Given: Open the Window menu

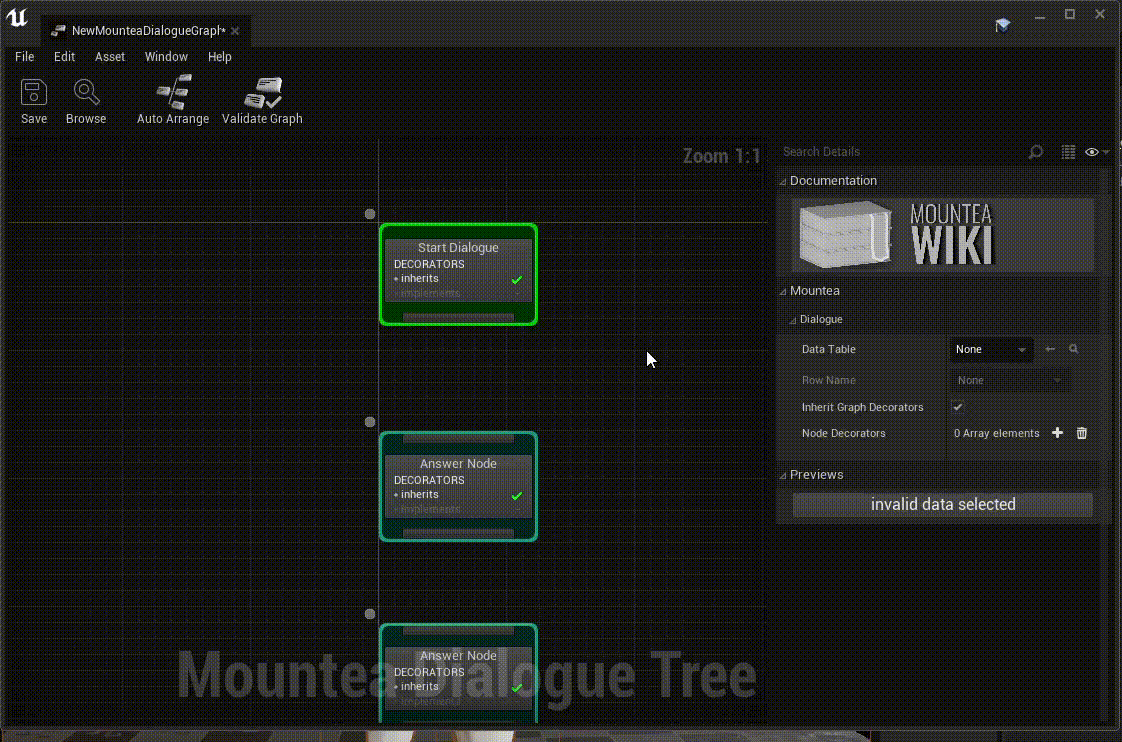Looking at the screenshot, I should coord(166,57).
